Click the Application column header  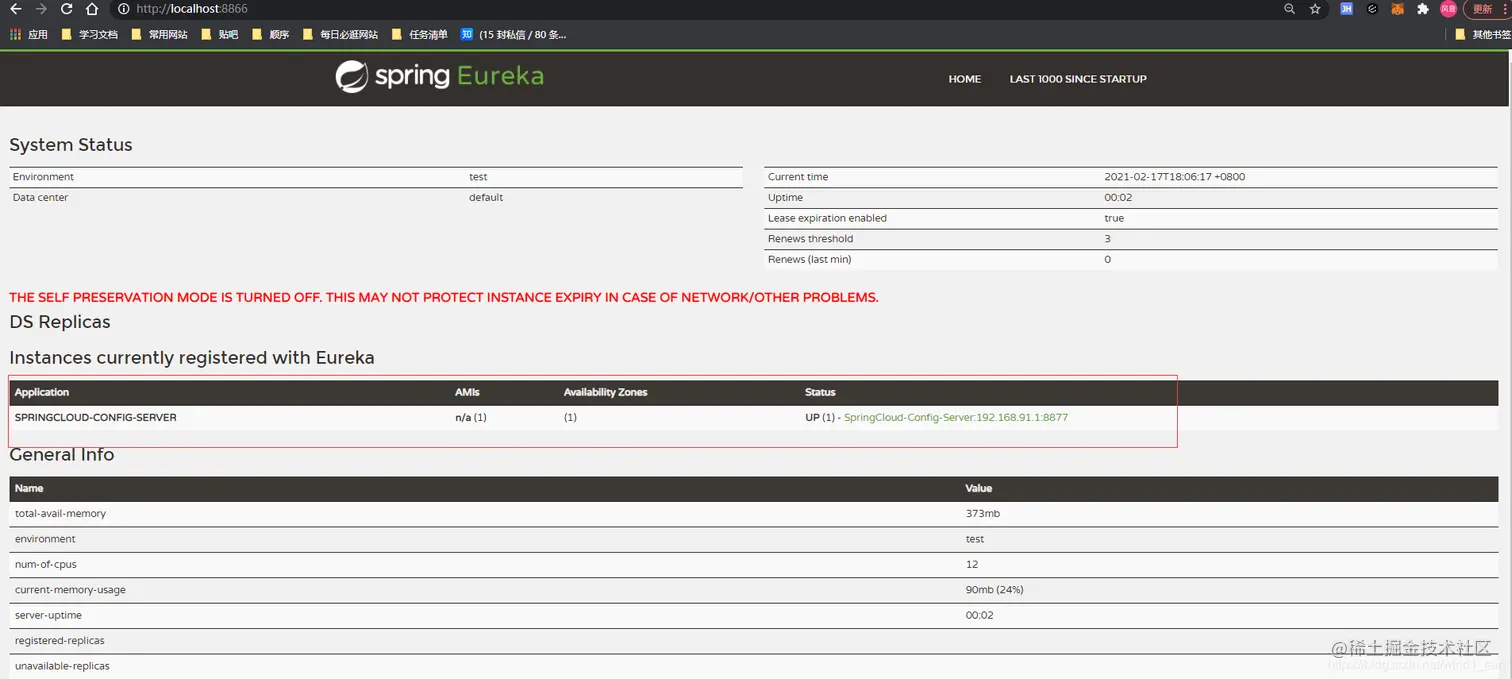pyautogui.click(x=42, y=392)
